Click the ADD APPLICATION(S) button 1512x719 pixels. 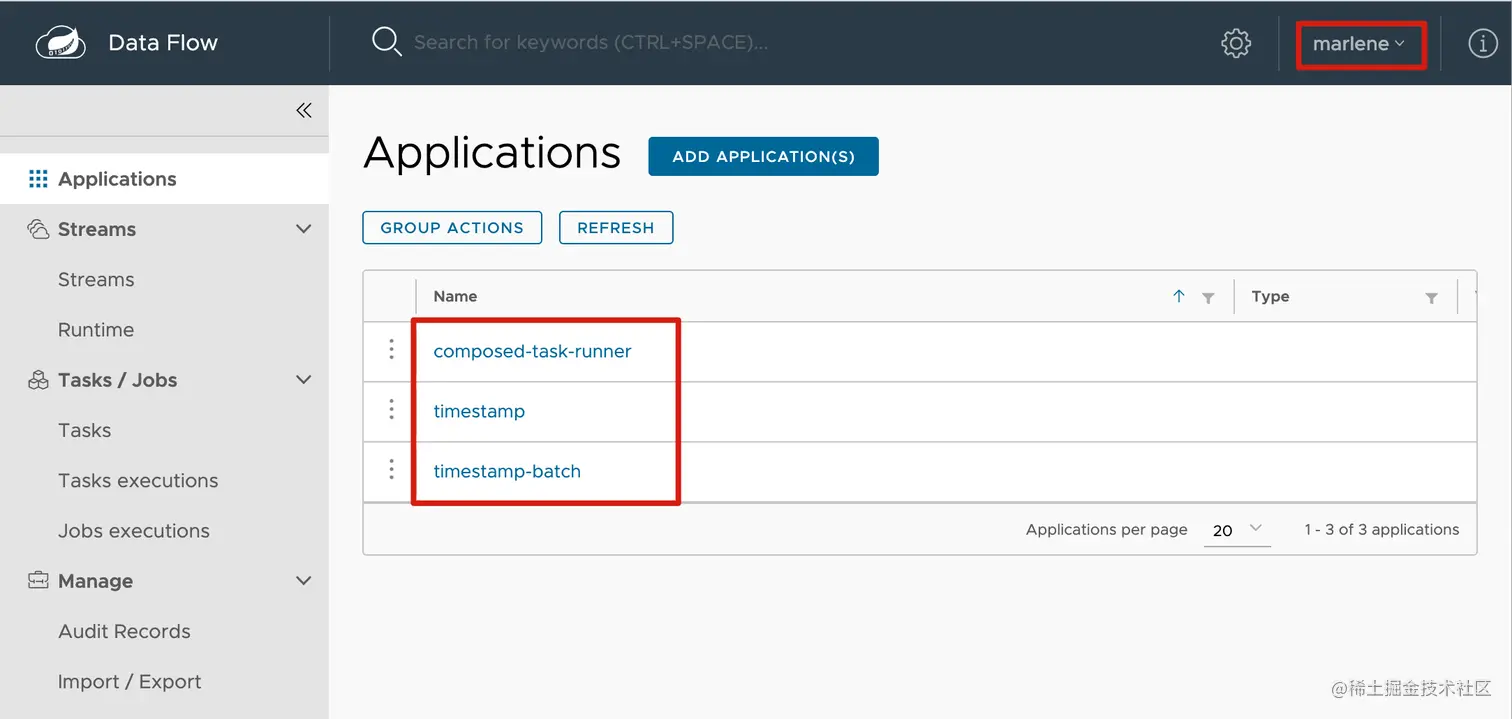coord(763,156)
